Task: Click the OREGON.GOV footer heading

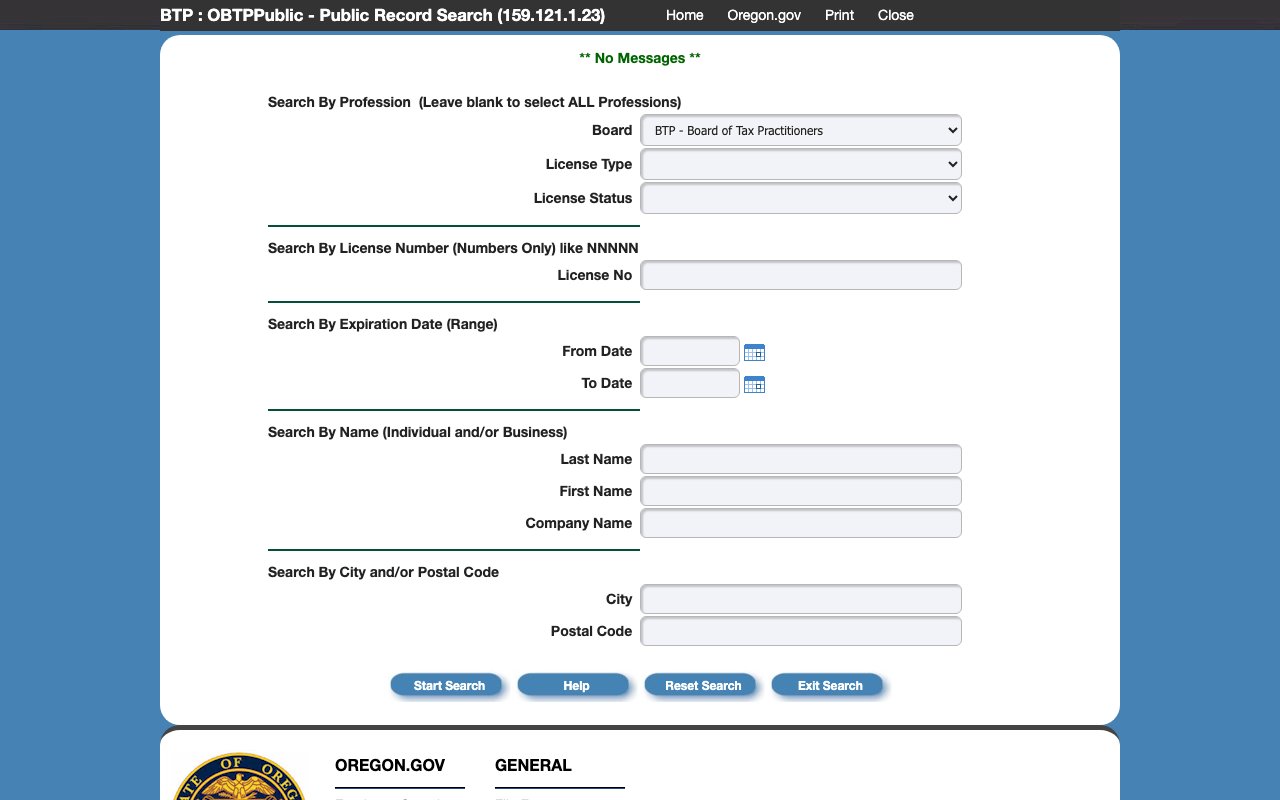Action: coord(390,765)
